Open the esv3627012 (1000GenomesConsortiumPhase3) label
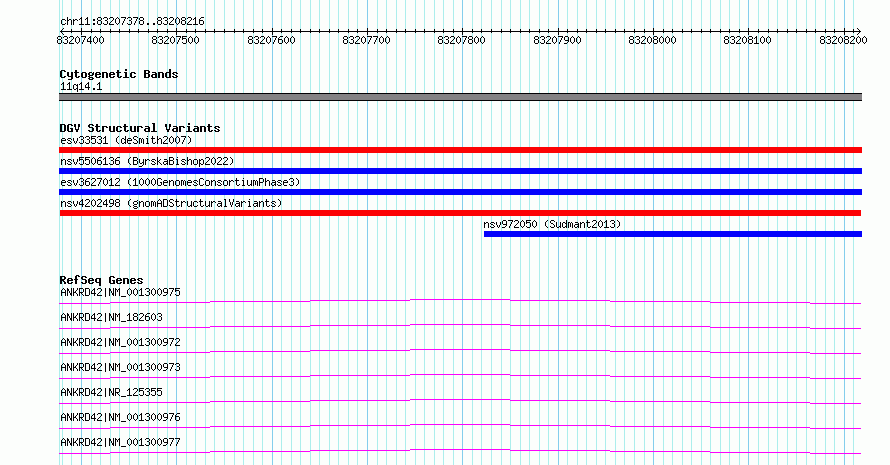The width and height of the screenshot is (890, 465). pyautogui.click(x=180, y=182)
